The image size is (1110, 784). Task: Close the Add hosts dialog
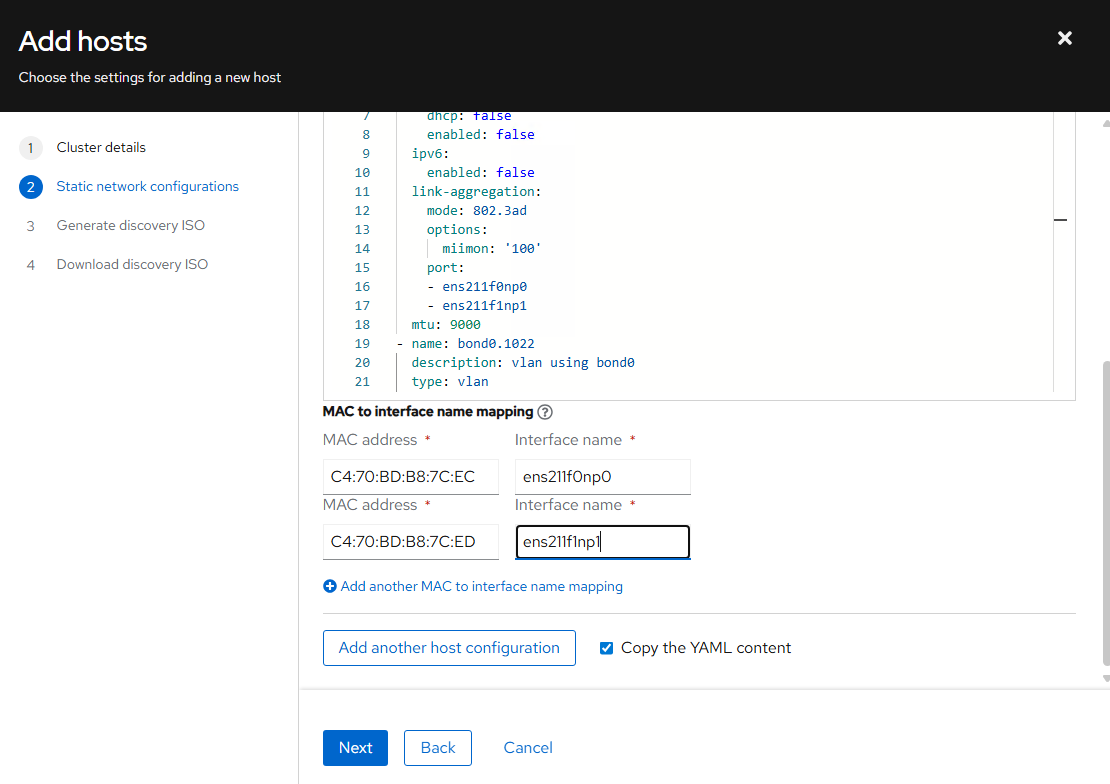1064,38
